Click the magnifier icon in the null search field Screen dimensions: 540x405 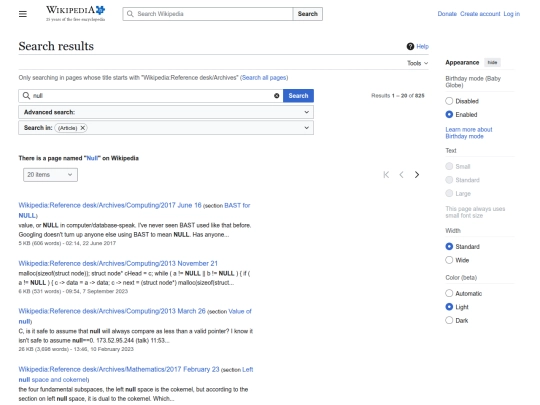pos(26,96)
